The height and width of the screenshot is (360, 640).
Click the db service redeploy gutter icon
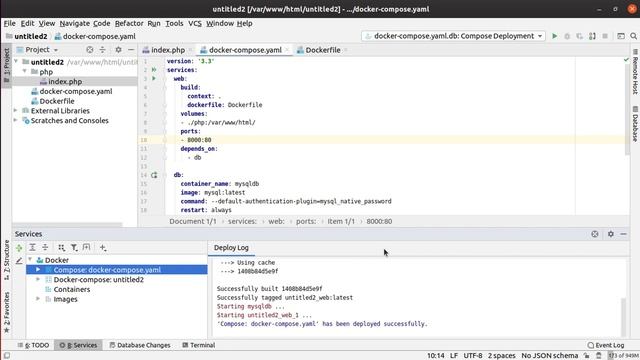point(154,175)
